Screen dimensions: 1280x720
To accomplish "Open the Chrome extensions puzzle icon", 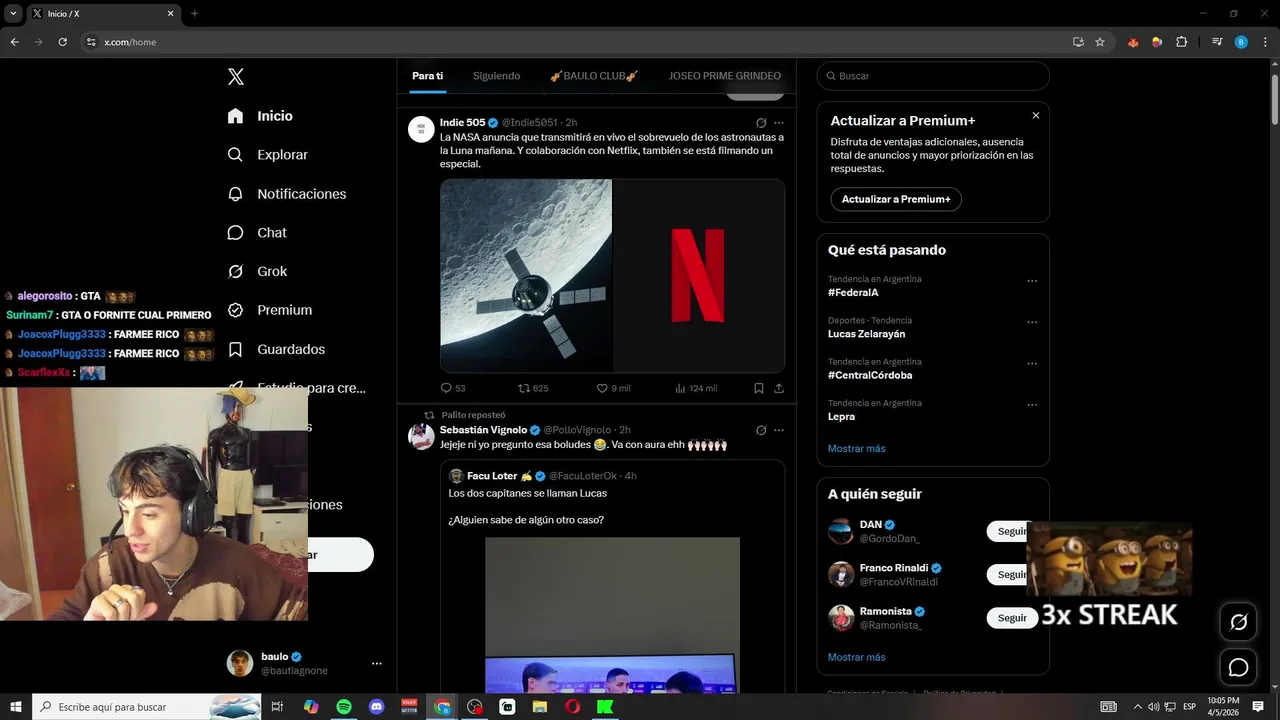I will (1181, 42).
